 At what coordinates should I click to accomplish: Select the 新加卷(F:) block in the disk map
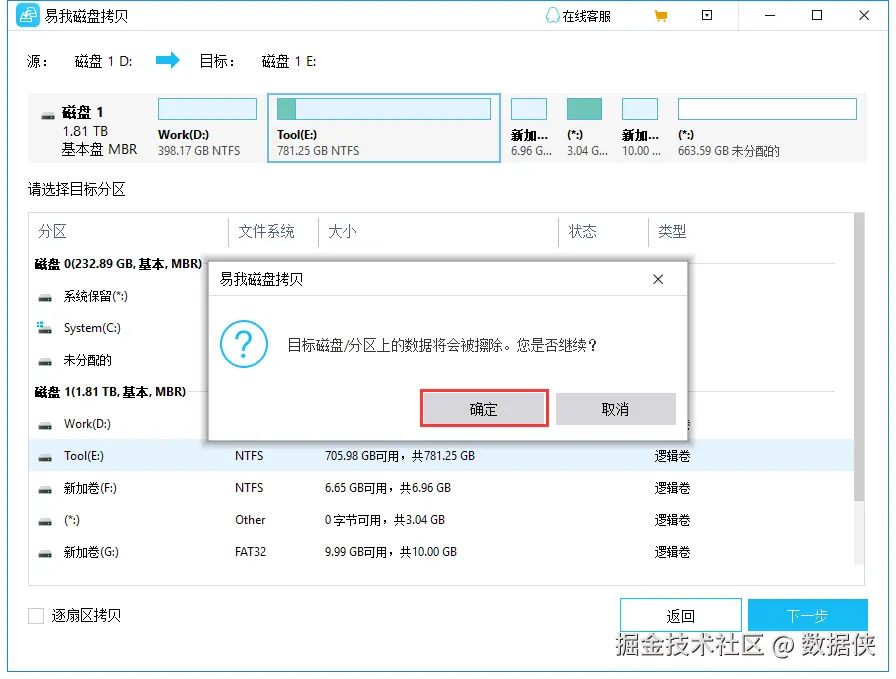pos(529,108)
